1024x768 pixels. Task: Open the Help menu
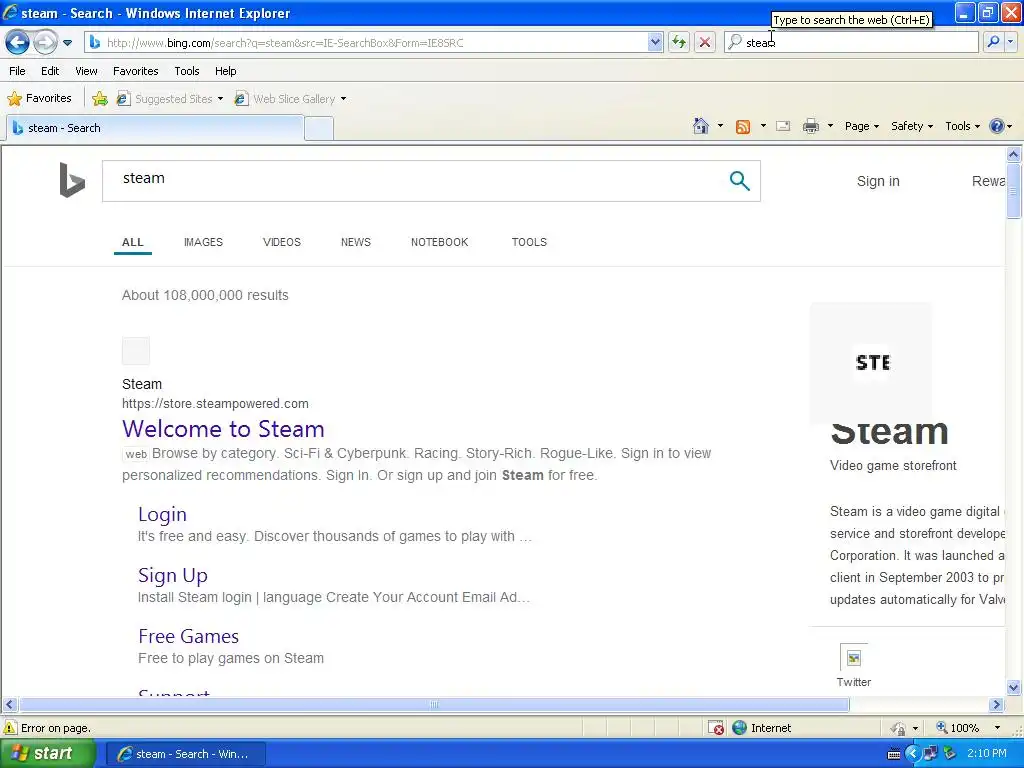point(226,71)
